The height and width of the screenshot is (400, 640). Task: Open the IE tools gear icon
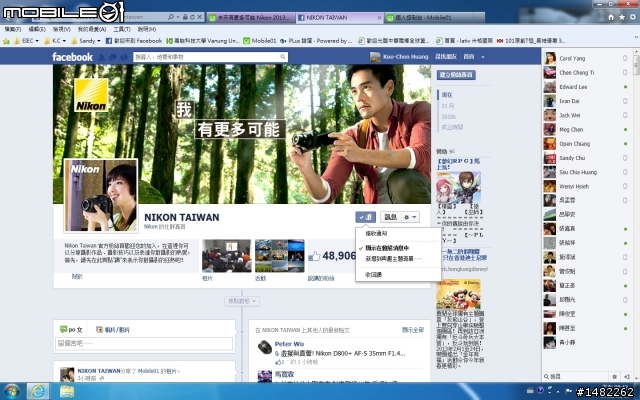tap(633, 17)
